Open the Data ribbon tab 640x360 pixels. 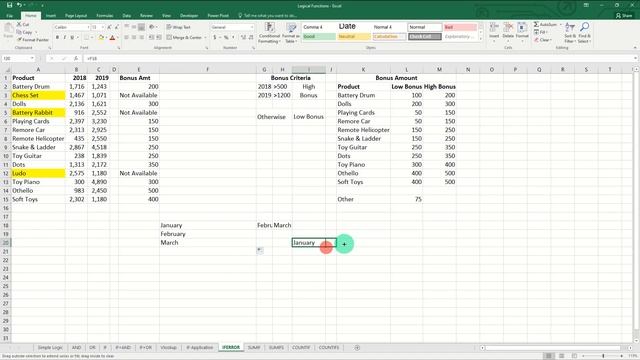coord(127,16)
